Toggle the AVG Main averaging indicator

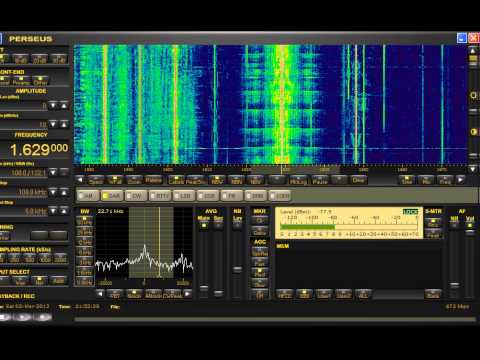[x=204, y=226]
